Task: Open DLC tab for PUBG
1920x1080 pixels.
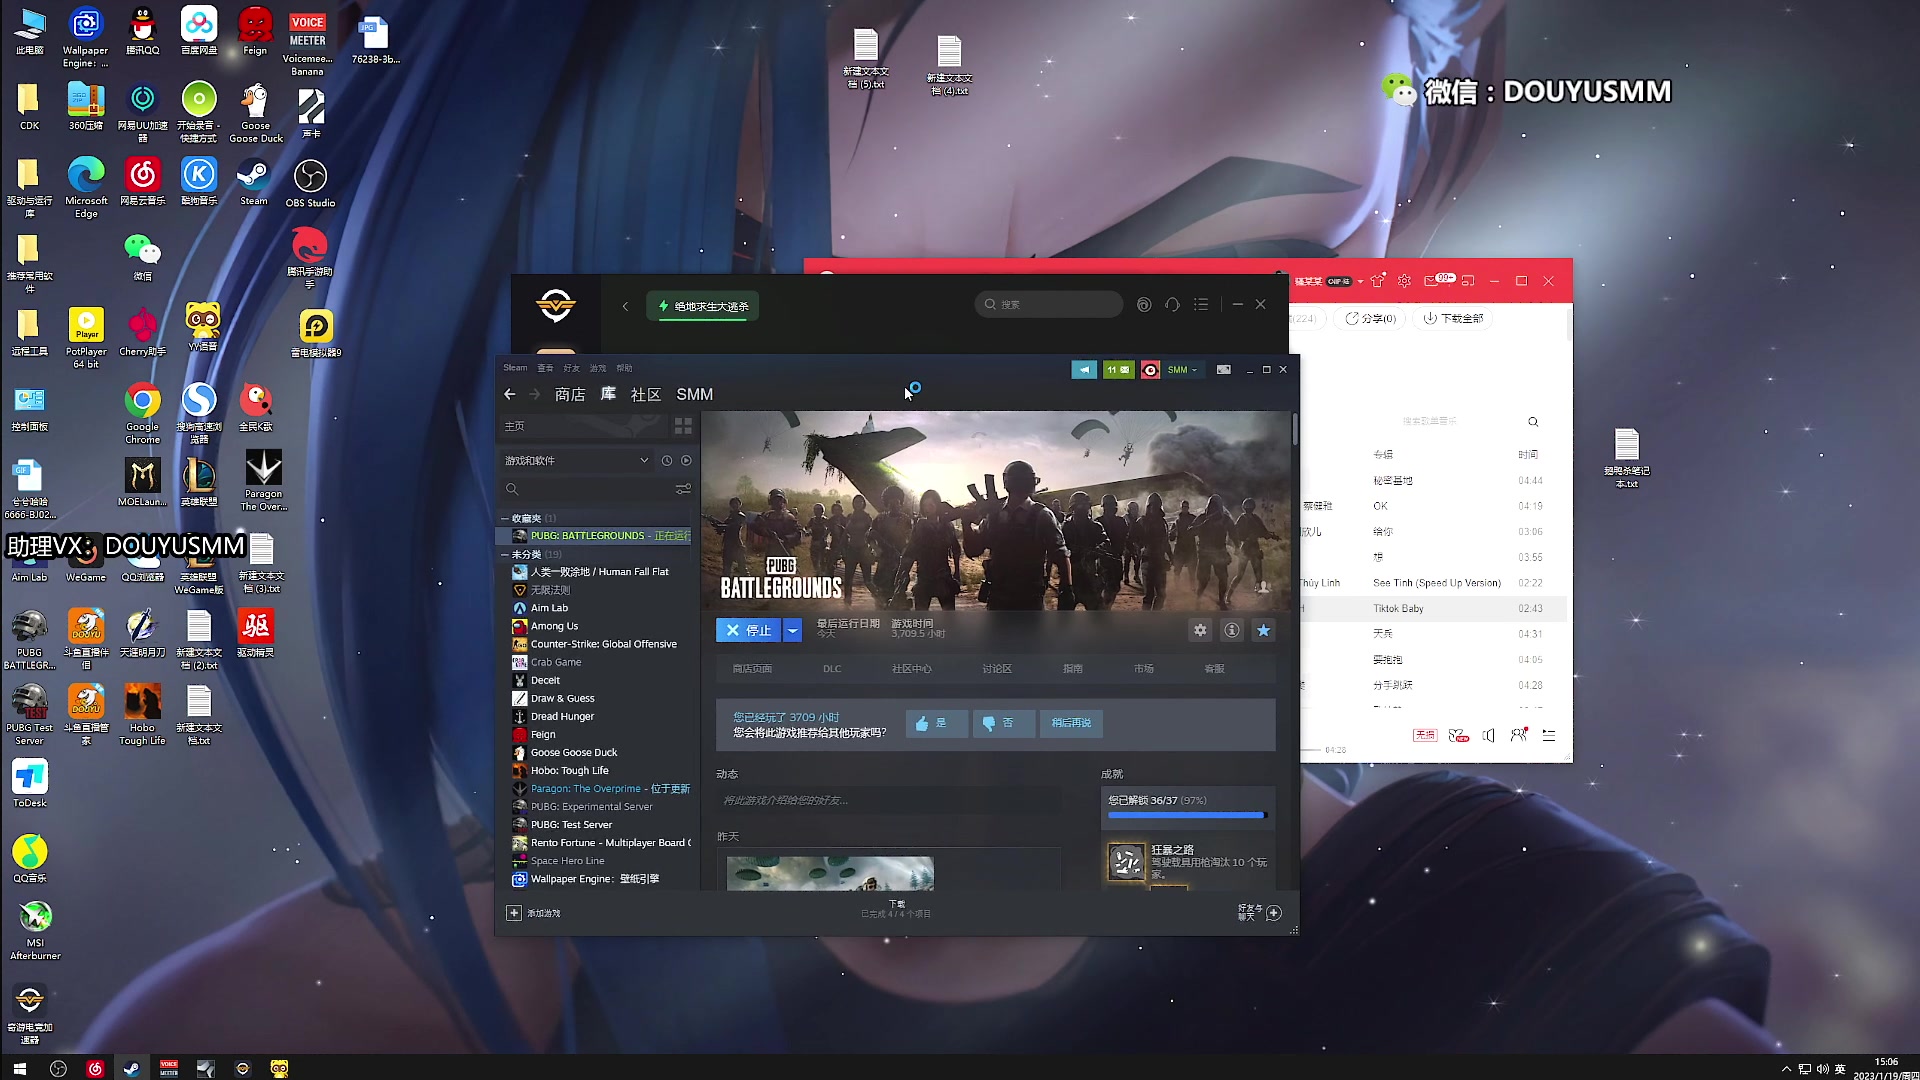Action: [x=832, y=669]
